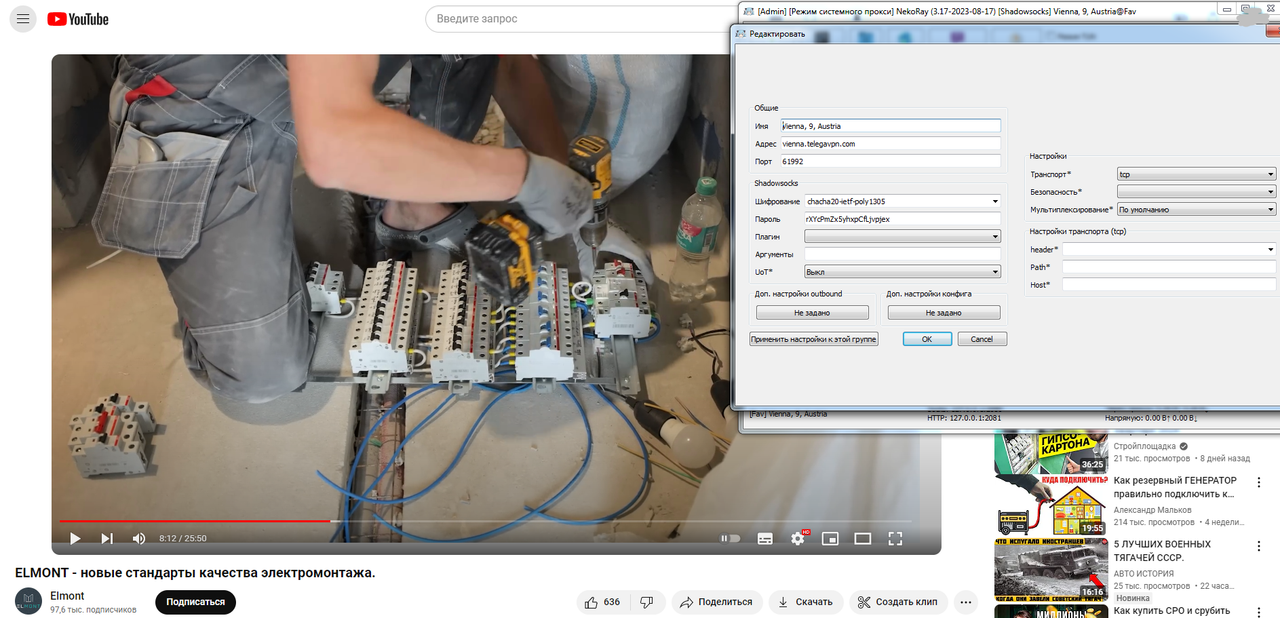
Task: Open the ГИПСОКАРТОНА video thumbnail
Action: [1050, 453]
